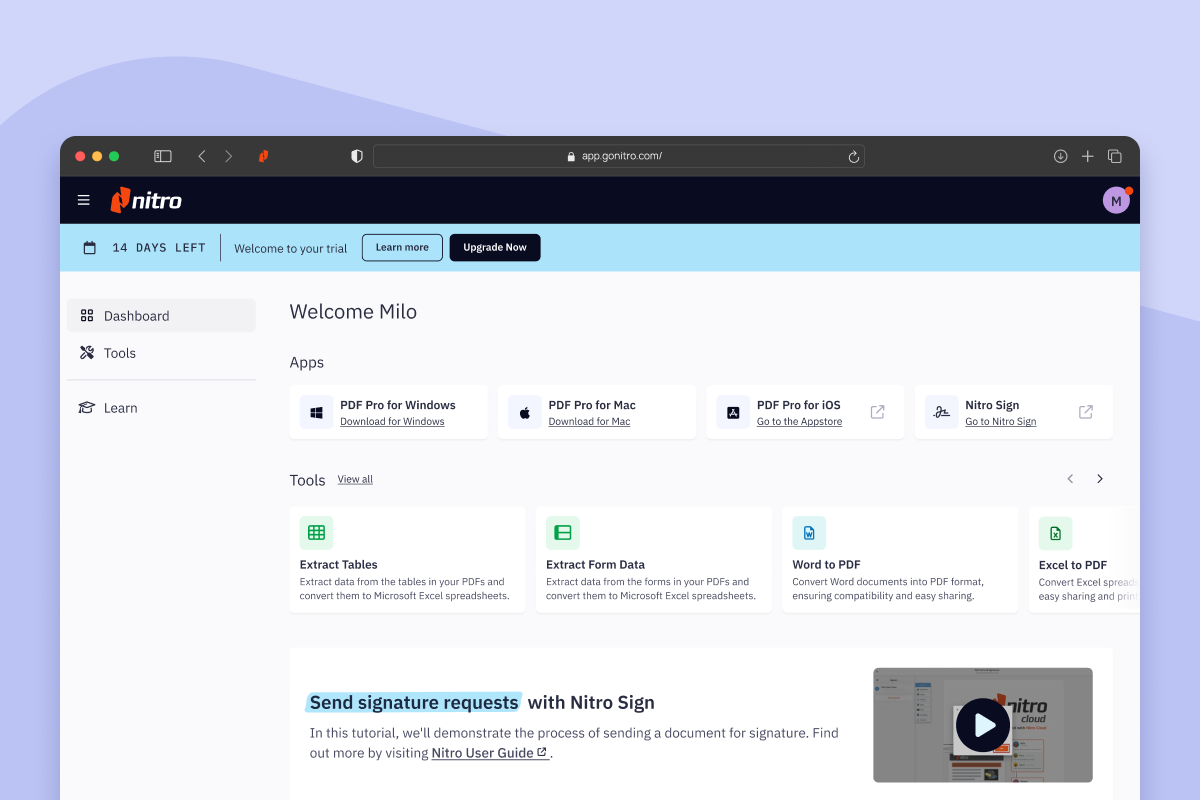This screenshot has height=800, width=1200.
Task: Click the Learn more button
Action: tap(402, 248)
